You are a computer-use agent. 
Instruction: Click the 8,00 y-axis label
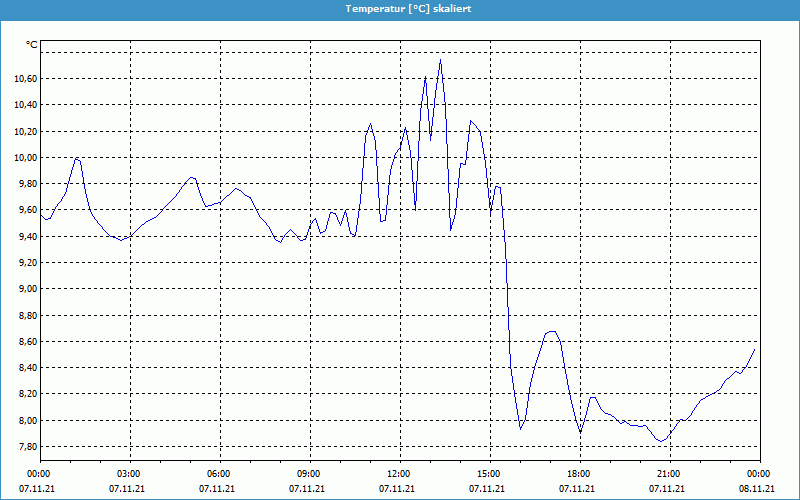tap(28, 420)
